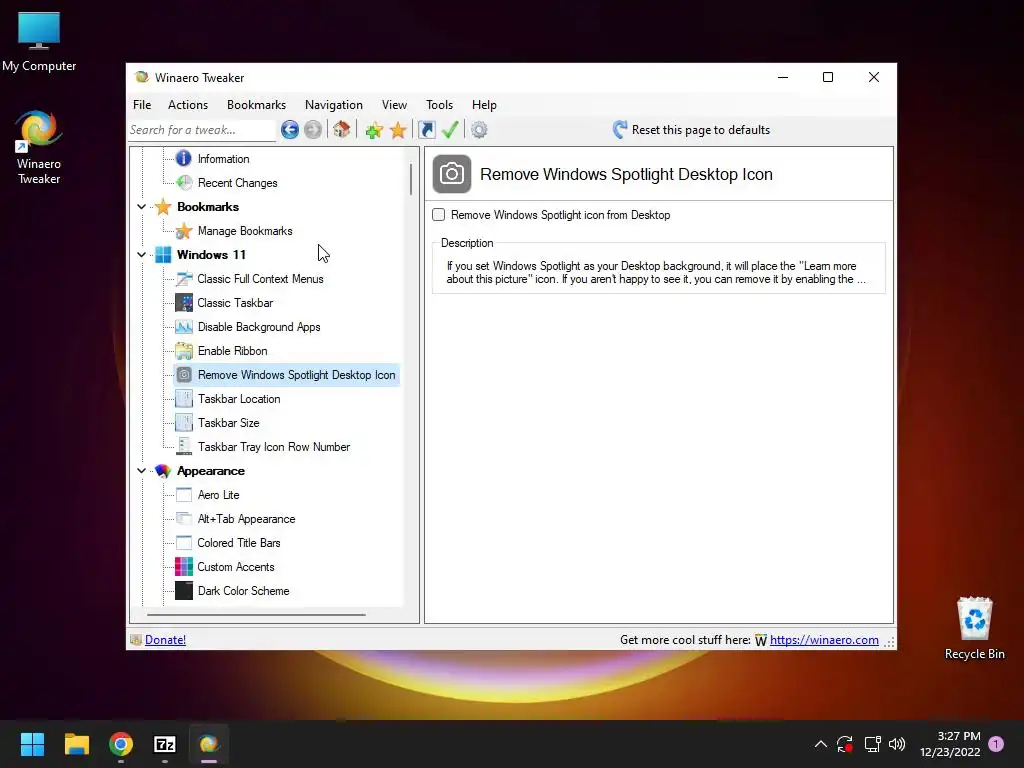Go back with the blue arrow toolbar button
Viewport: 1024px width, 768px height.
point(290,130)
